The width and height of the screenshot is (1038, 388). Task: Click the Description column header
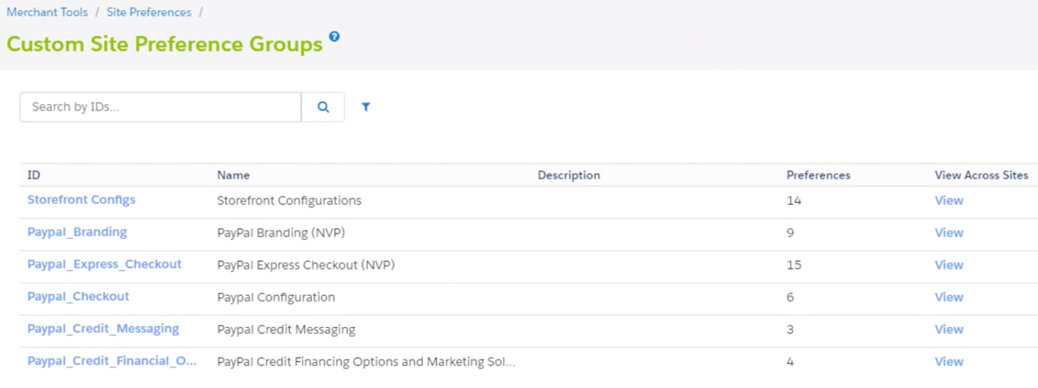569,175
